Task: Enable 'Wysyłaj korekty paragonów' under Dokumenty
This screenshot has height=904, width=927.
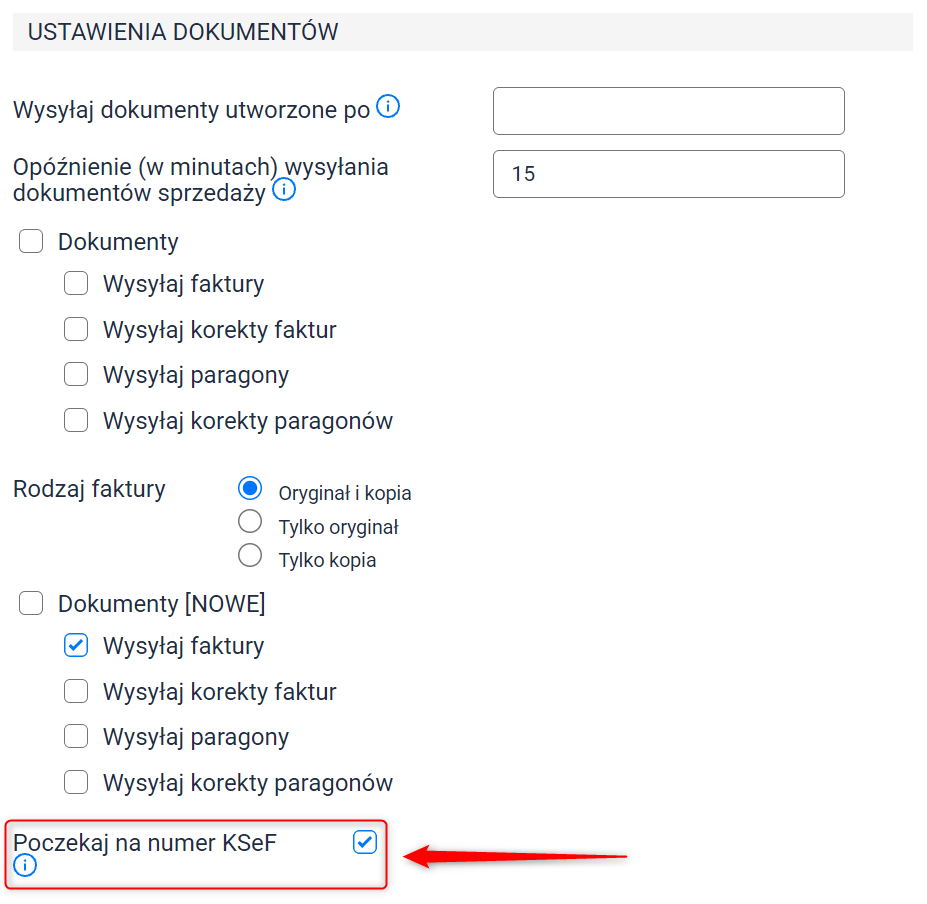Action: [x=76, y=420]
